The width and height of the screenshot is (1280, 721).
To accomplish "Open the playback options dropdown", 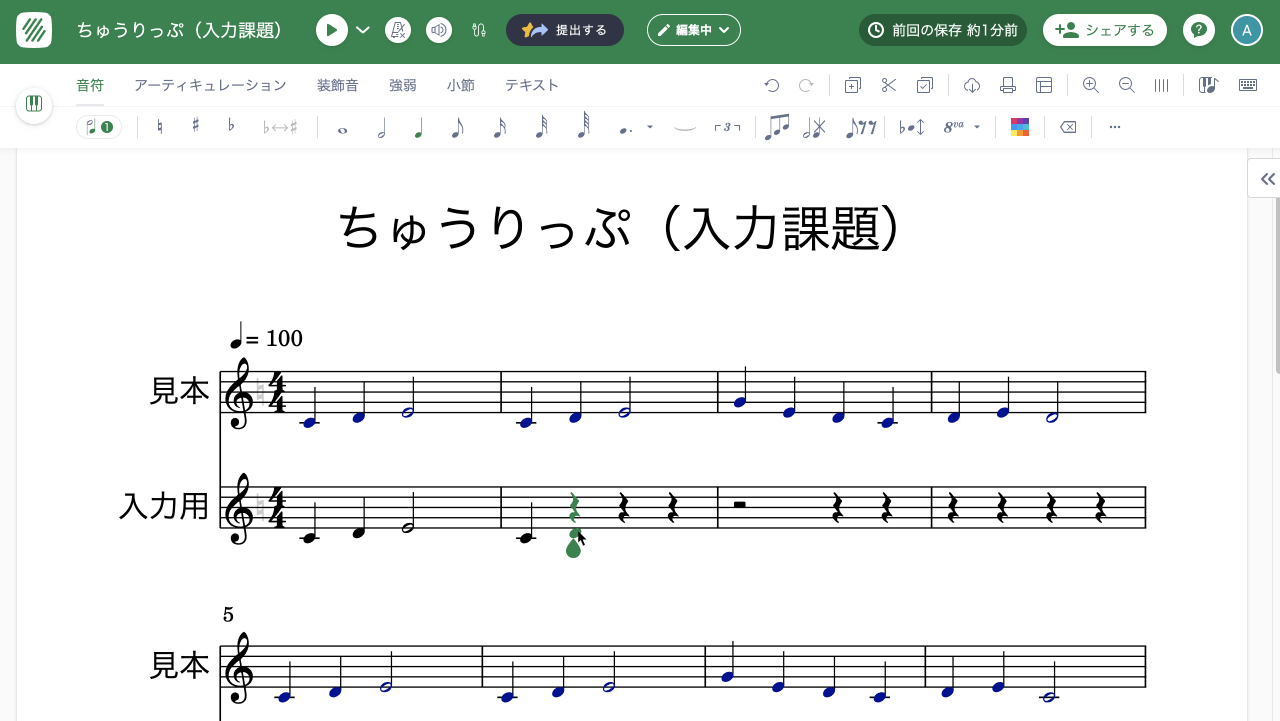I will (x=362, y=29).
